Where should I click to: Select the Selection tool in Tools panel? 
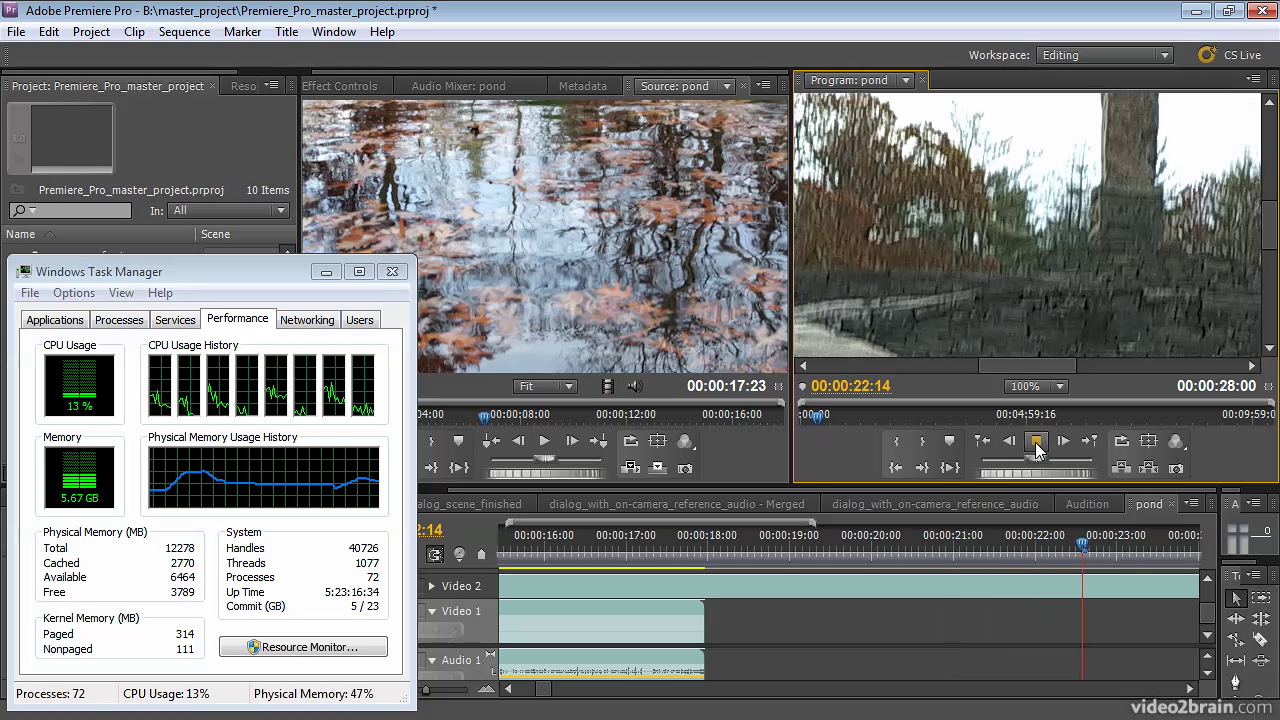pyautogui.click(x=1236, y=598)
